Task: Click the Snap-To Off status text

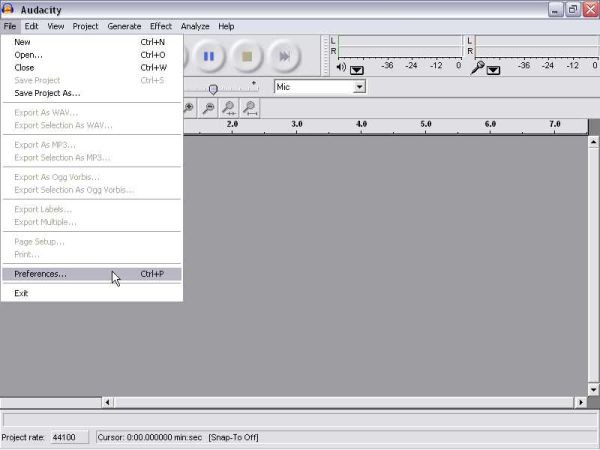Action: (x=233, y=437)
